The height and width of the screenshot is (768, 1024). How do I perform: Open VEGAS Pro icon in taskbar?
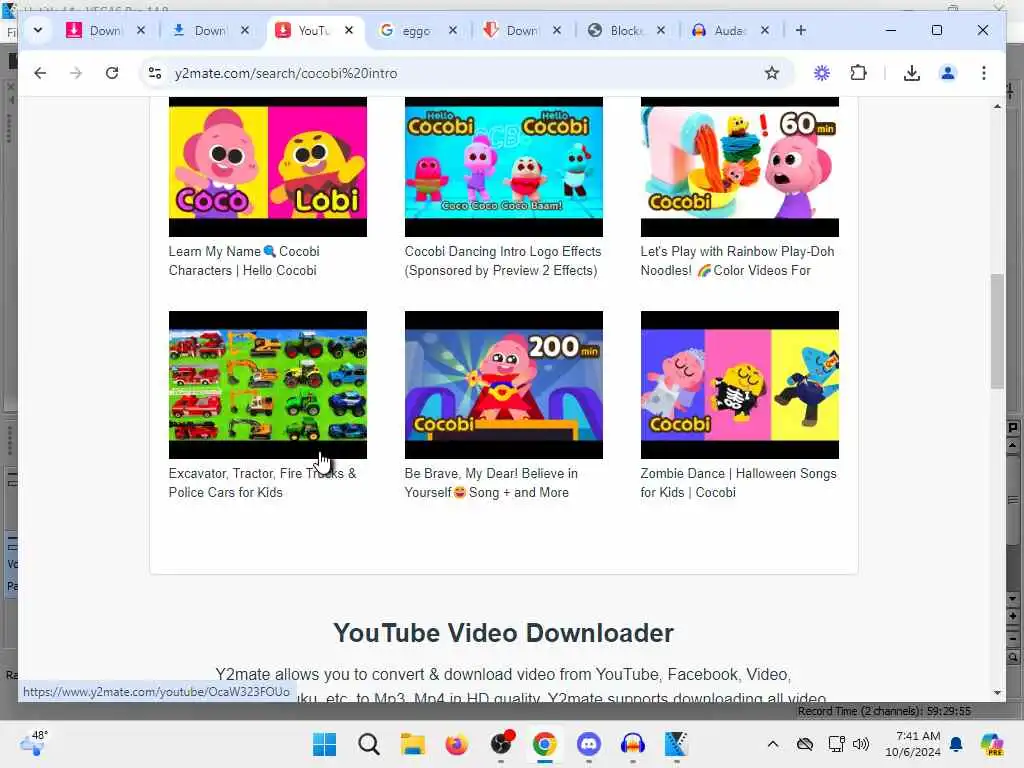click(x=676, y=744)
